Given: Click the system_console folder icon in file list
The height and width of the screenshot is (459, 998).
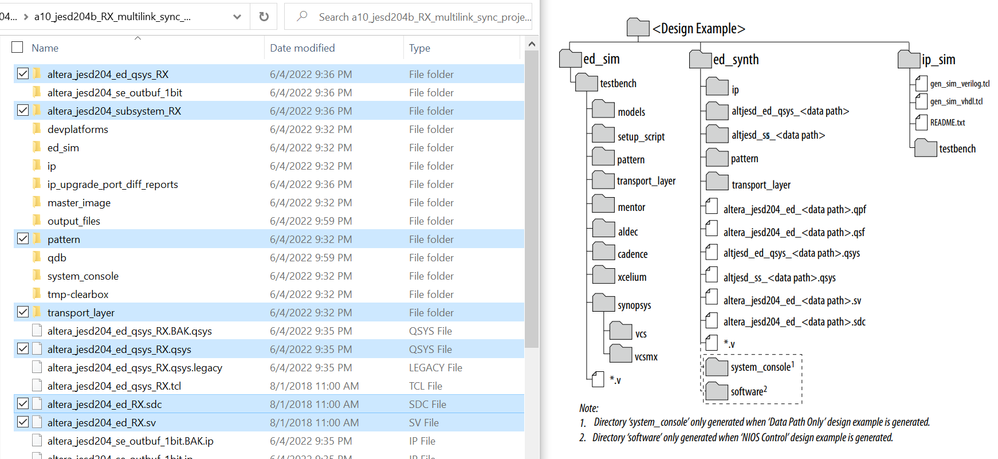Looking at the screenshot, I should coord(37,276).
